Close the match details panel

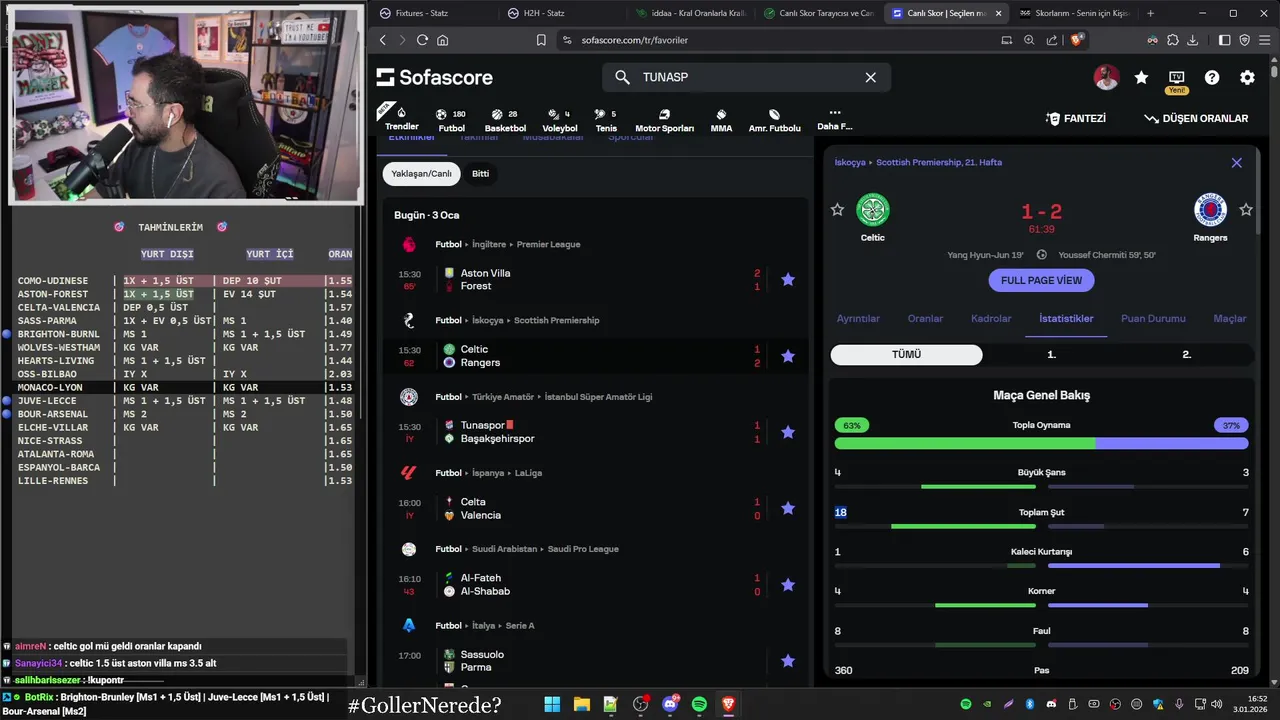1237,163
